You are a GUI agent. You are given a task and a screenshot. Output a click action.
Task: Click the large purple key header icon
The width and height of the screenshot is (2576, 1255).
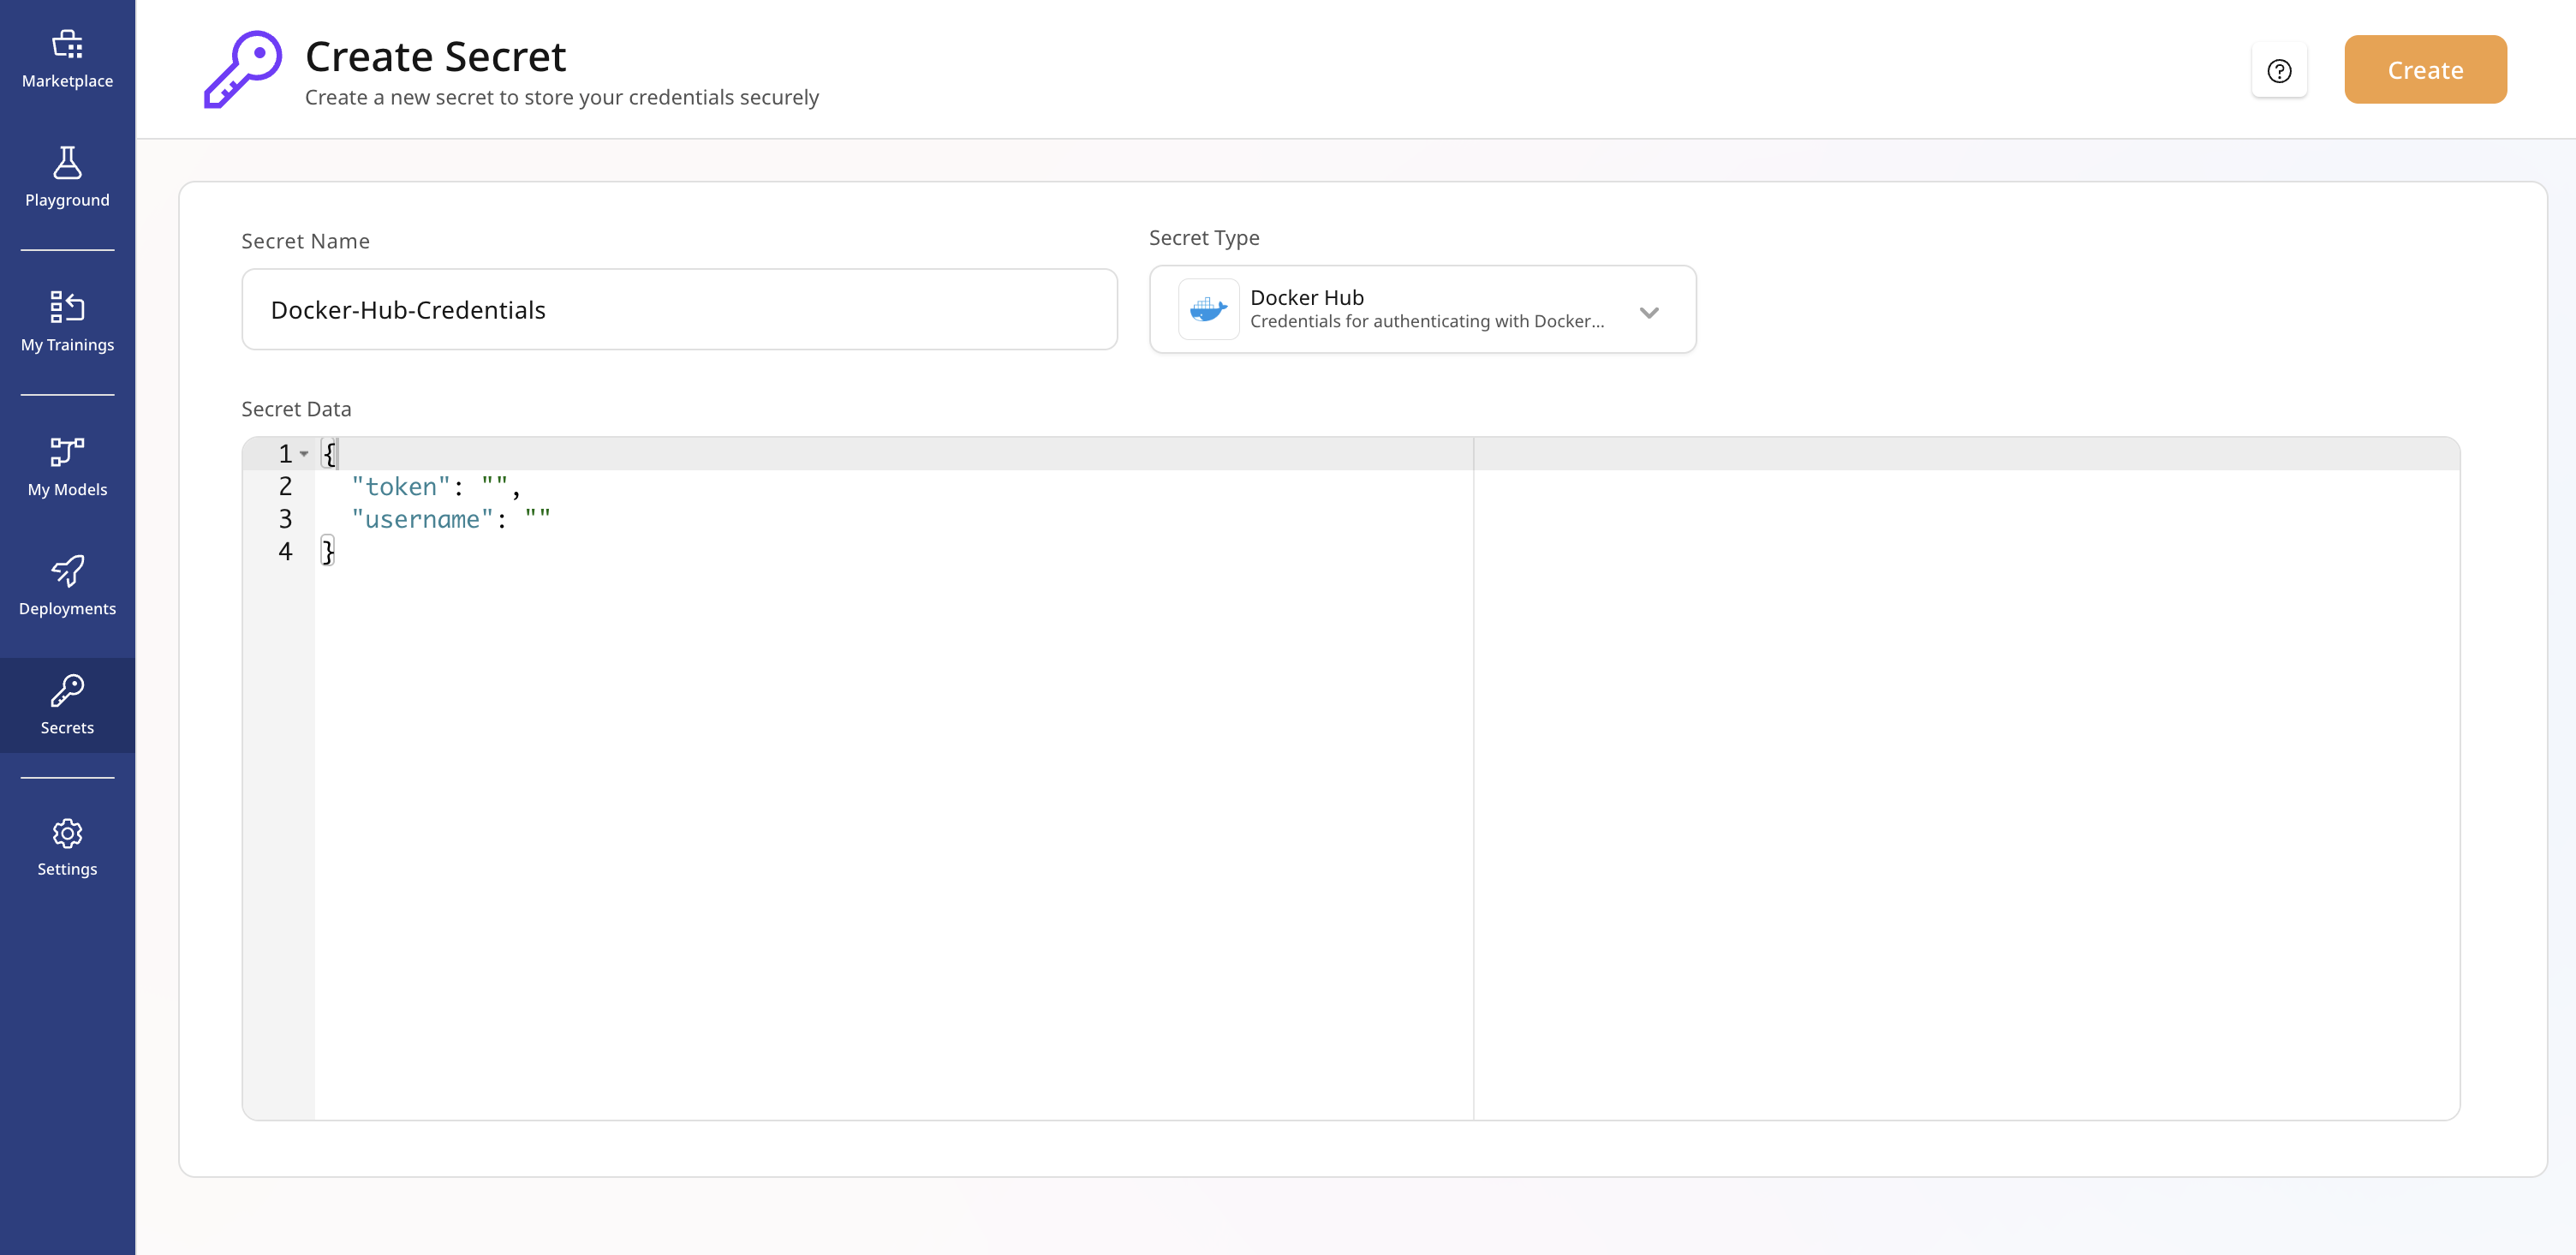coord(243,69)
